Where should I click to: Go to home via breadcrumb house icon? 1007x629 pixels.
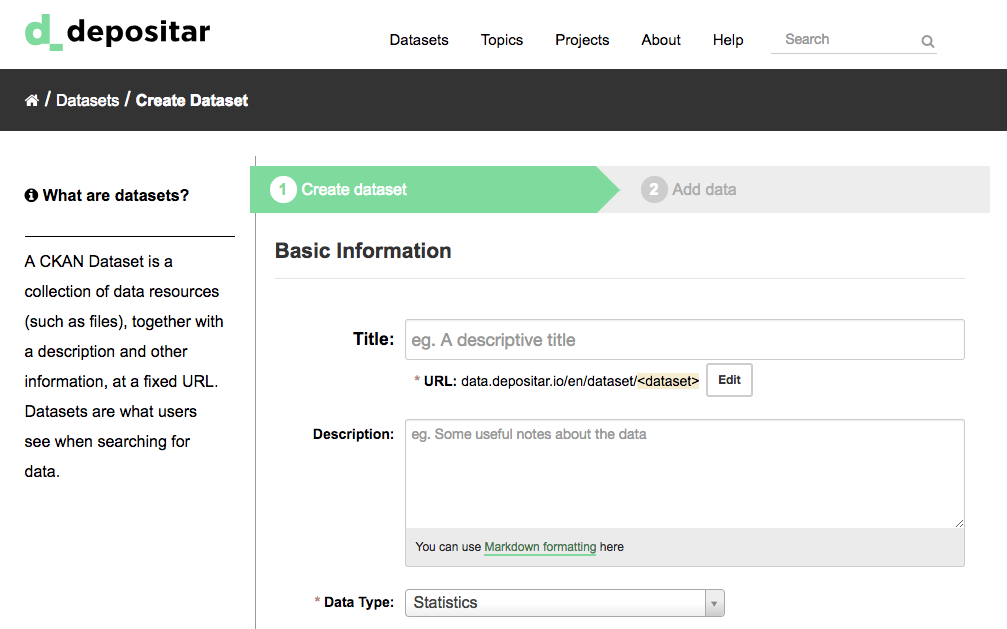pos(31,100)
